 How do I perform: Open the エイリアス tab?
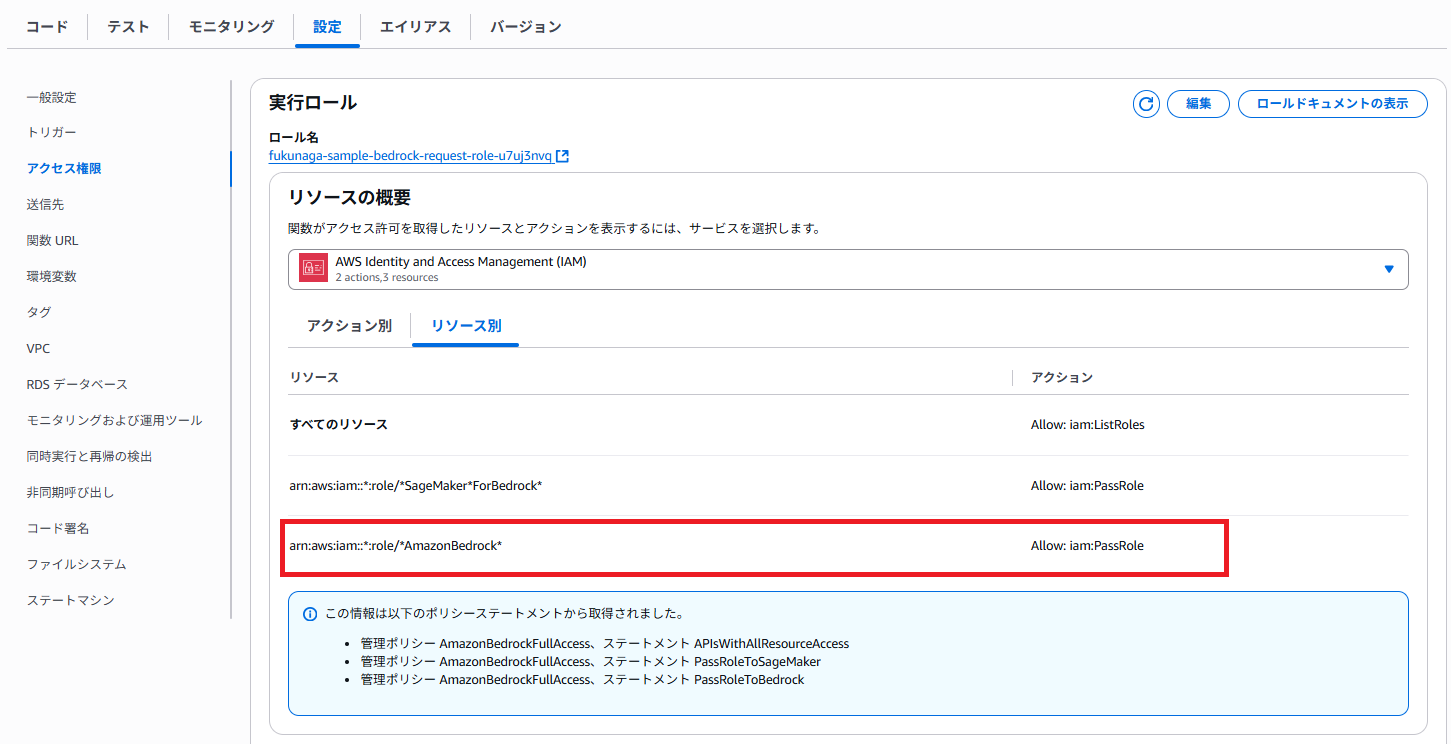coord(415,27)
